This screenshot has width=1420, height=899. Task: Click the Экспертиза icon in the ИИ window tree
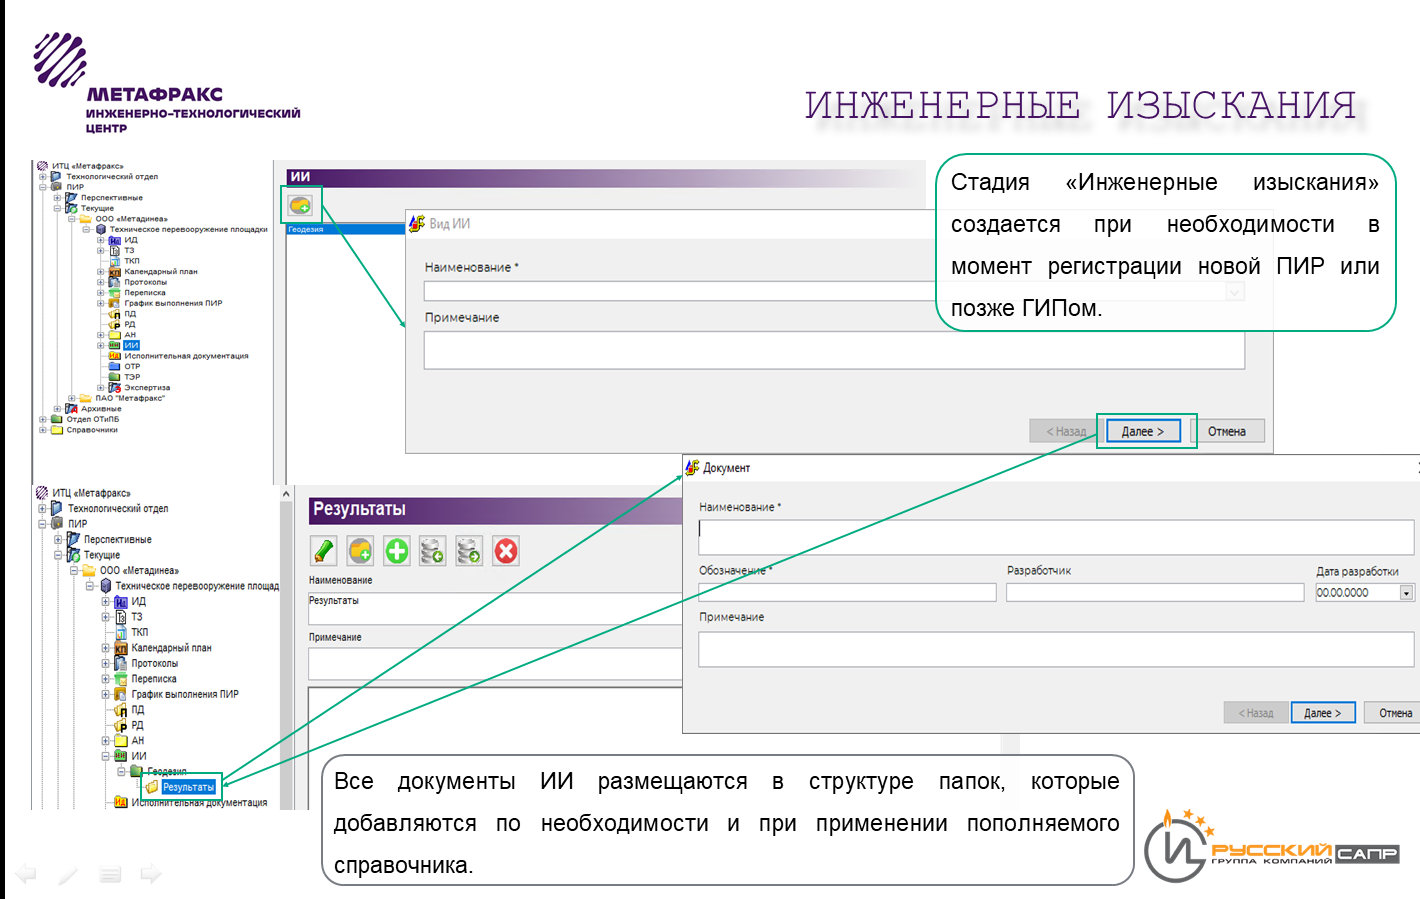(115, 388)
